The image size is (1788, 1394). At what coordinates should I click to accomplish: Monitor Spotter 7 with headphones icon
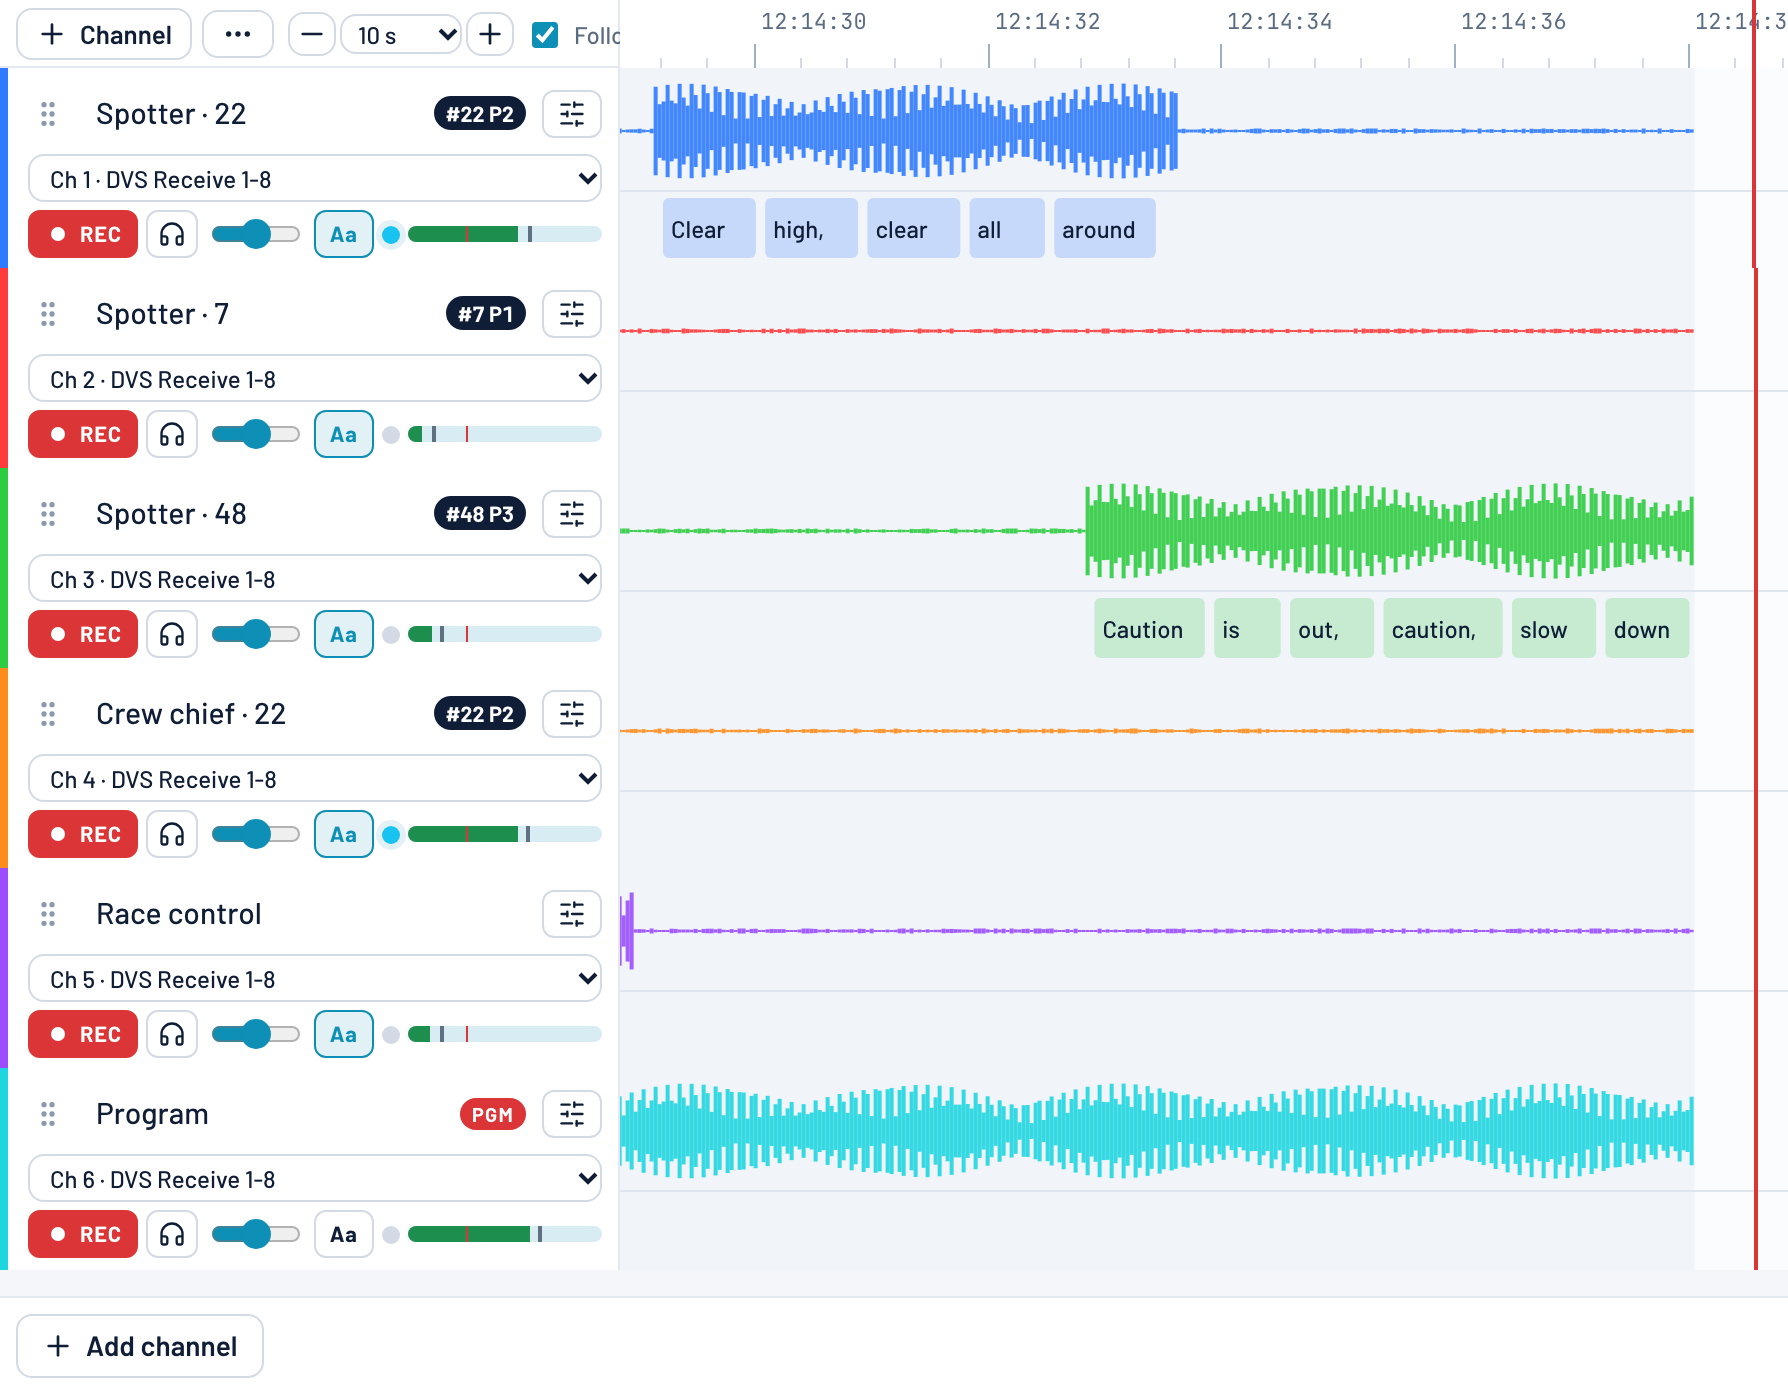[172, 434]
